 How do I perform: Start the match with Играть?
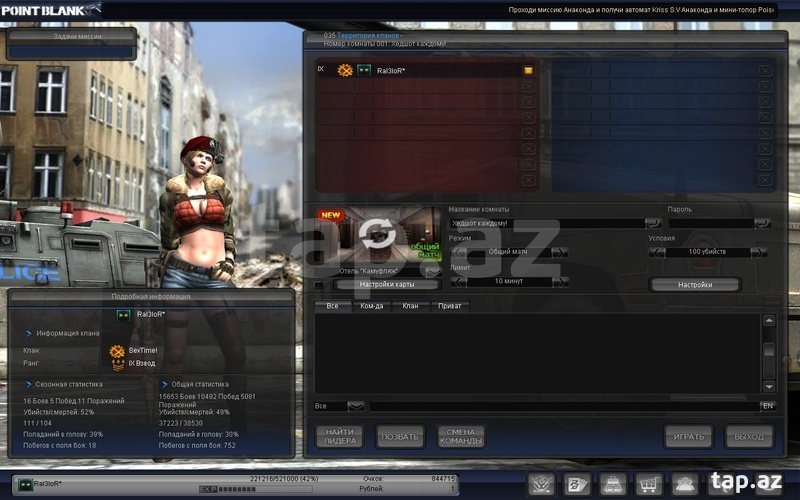(x=689, y=437)
